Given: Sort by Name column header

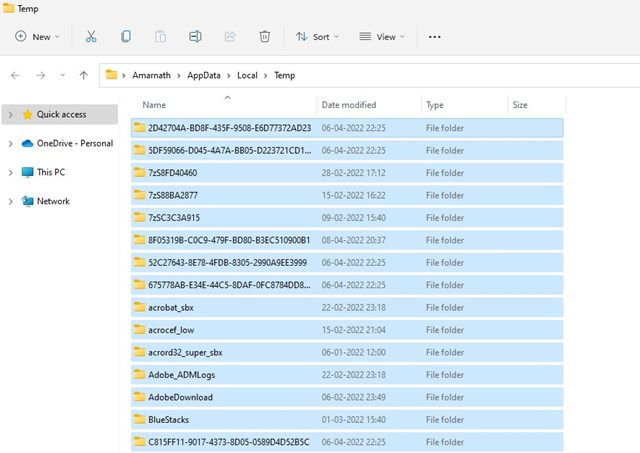Looking at the screenshot, I should [x=224, y=105].
